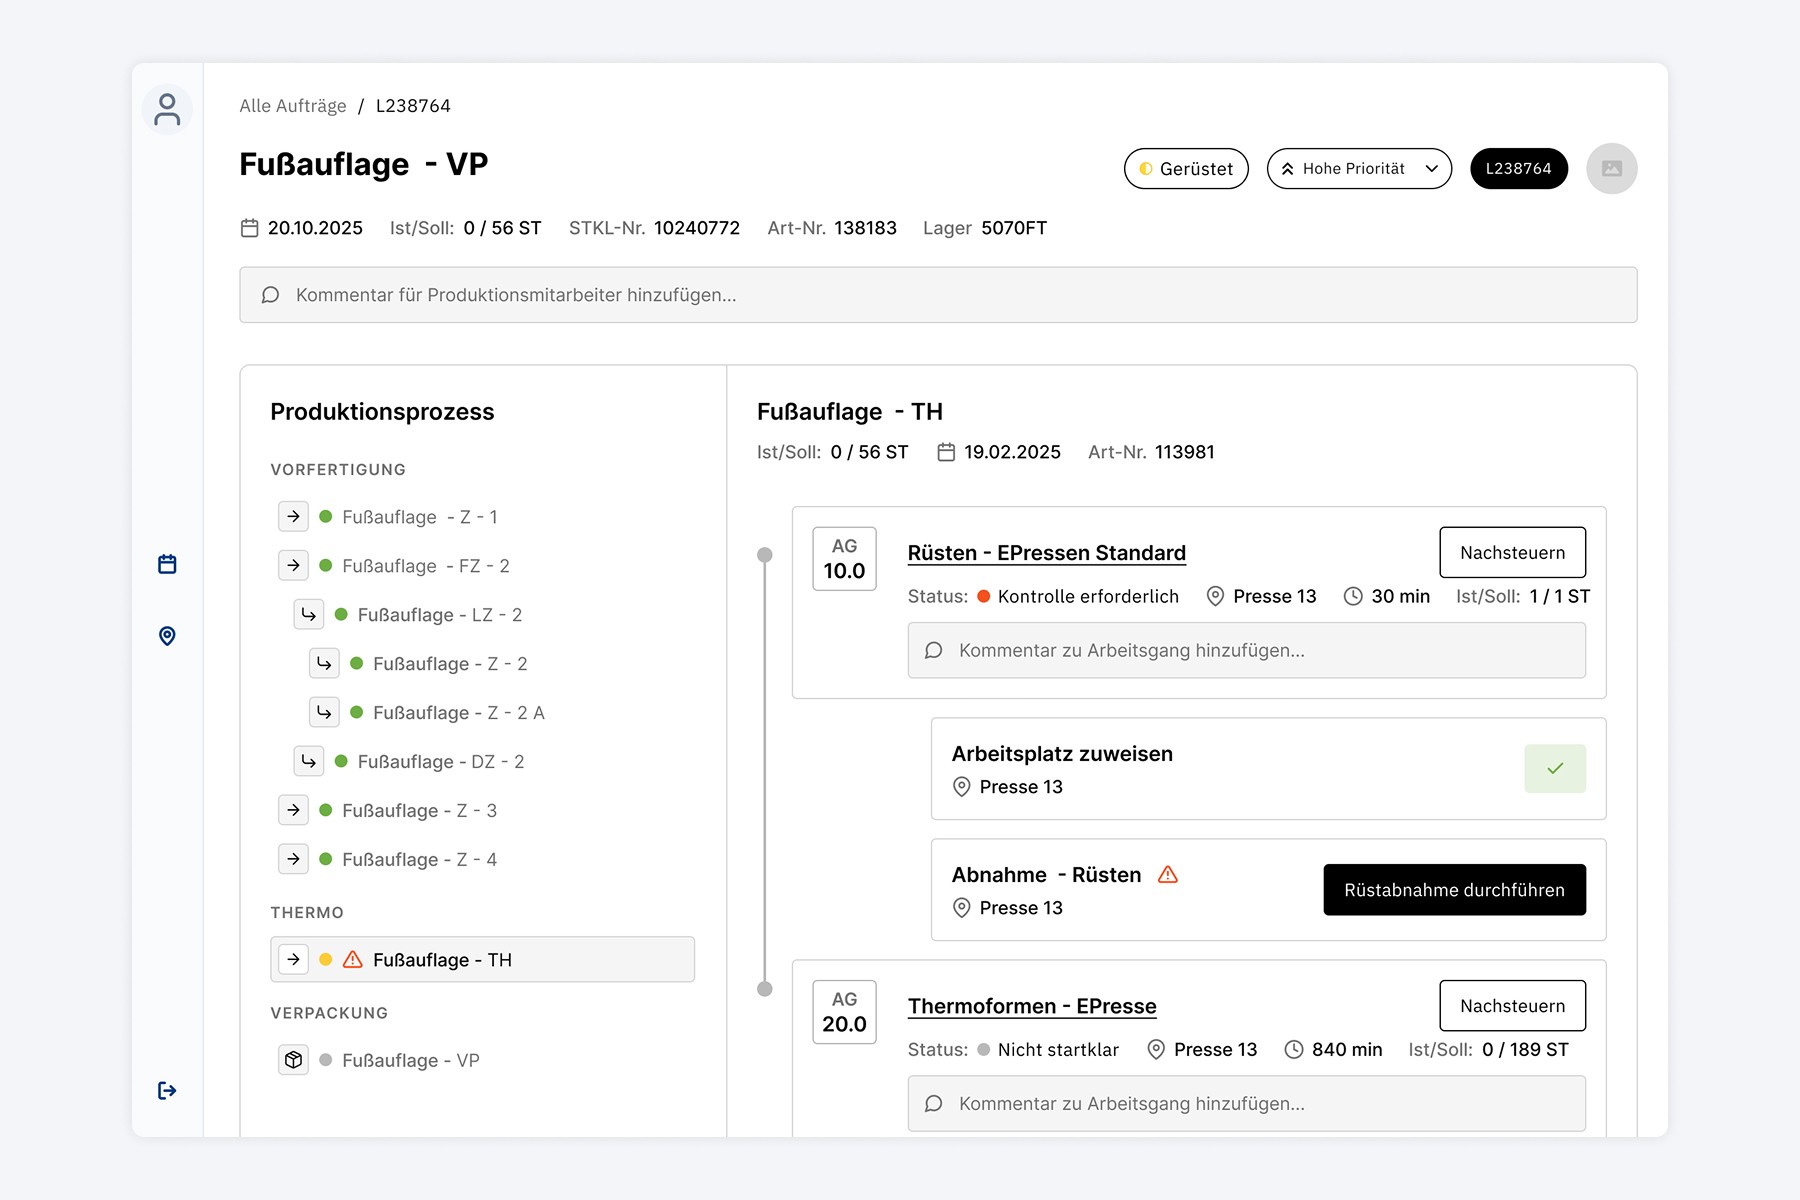Click the date 20.10.2025 in header
This screenshot has width=1800, height=1200.
(315, 228)
